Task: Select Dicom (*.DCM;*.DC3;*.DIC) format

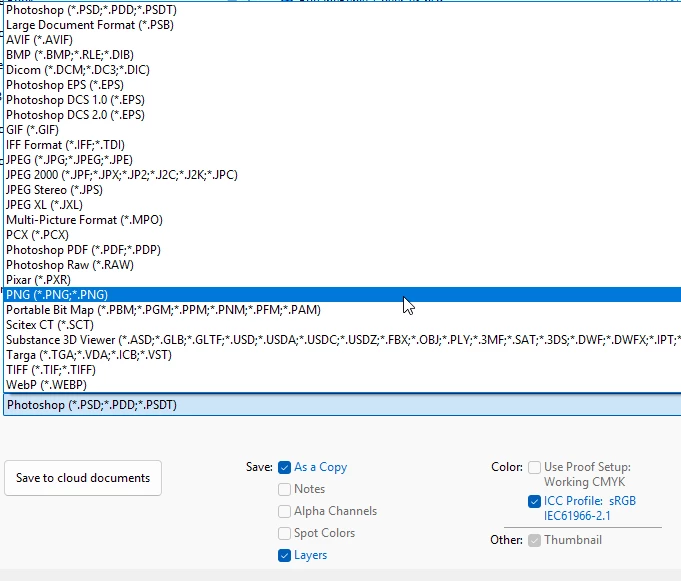Action: point(342,70)
